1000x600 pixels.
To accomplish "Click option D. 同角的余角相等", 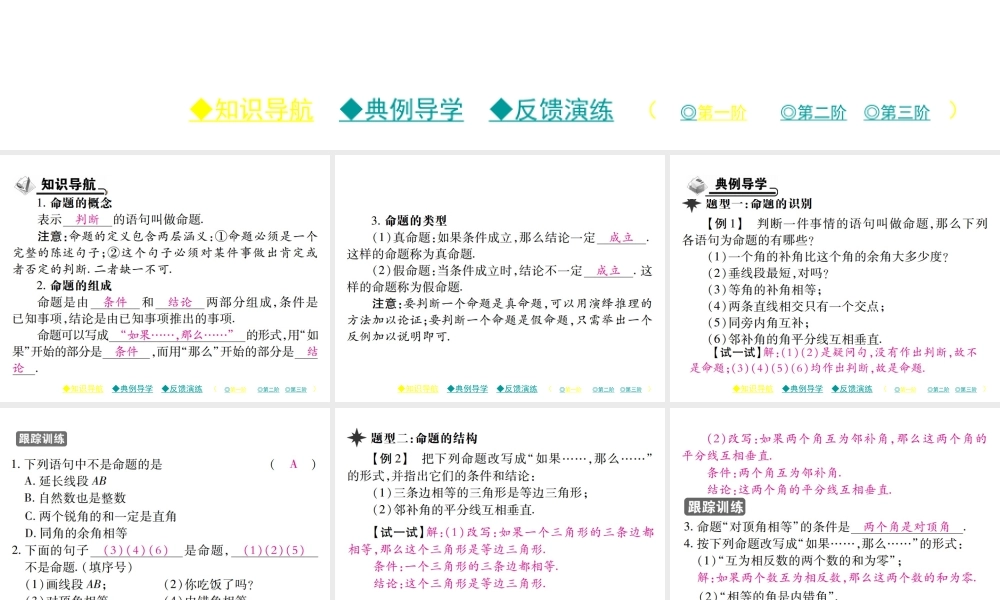I will tap(76, 533).
